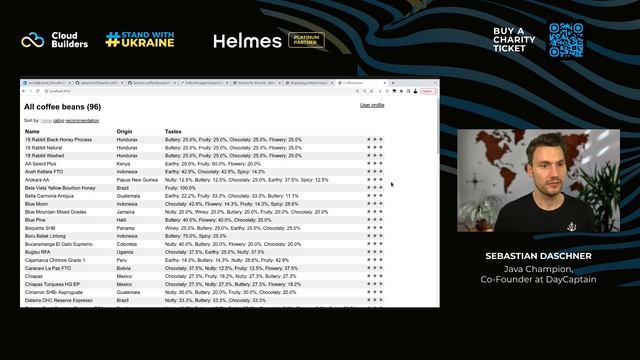Viewport: 640px width, 360px height.
Task: Give 18 Rabbit Washed three stars
Action: tap(381, 156)
